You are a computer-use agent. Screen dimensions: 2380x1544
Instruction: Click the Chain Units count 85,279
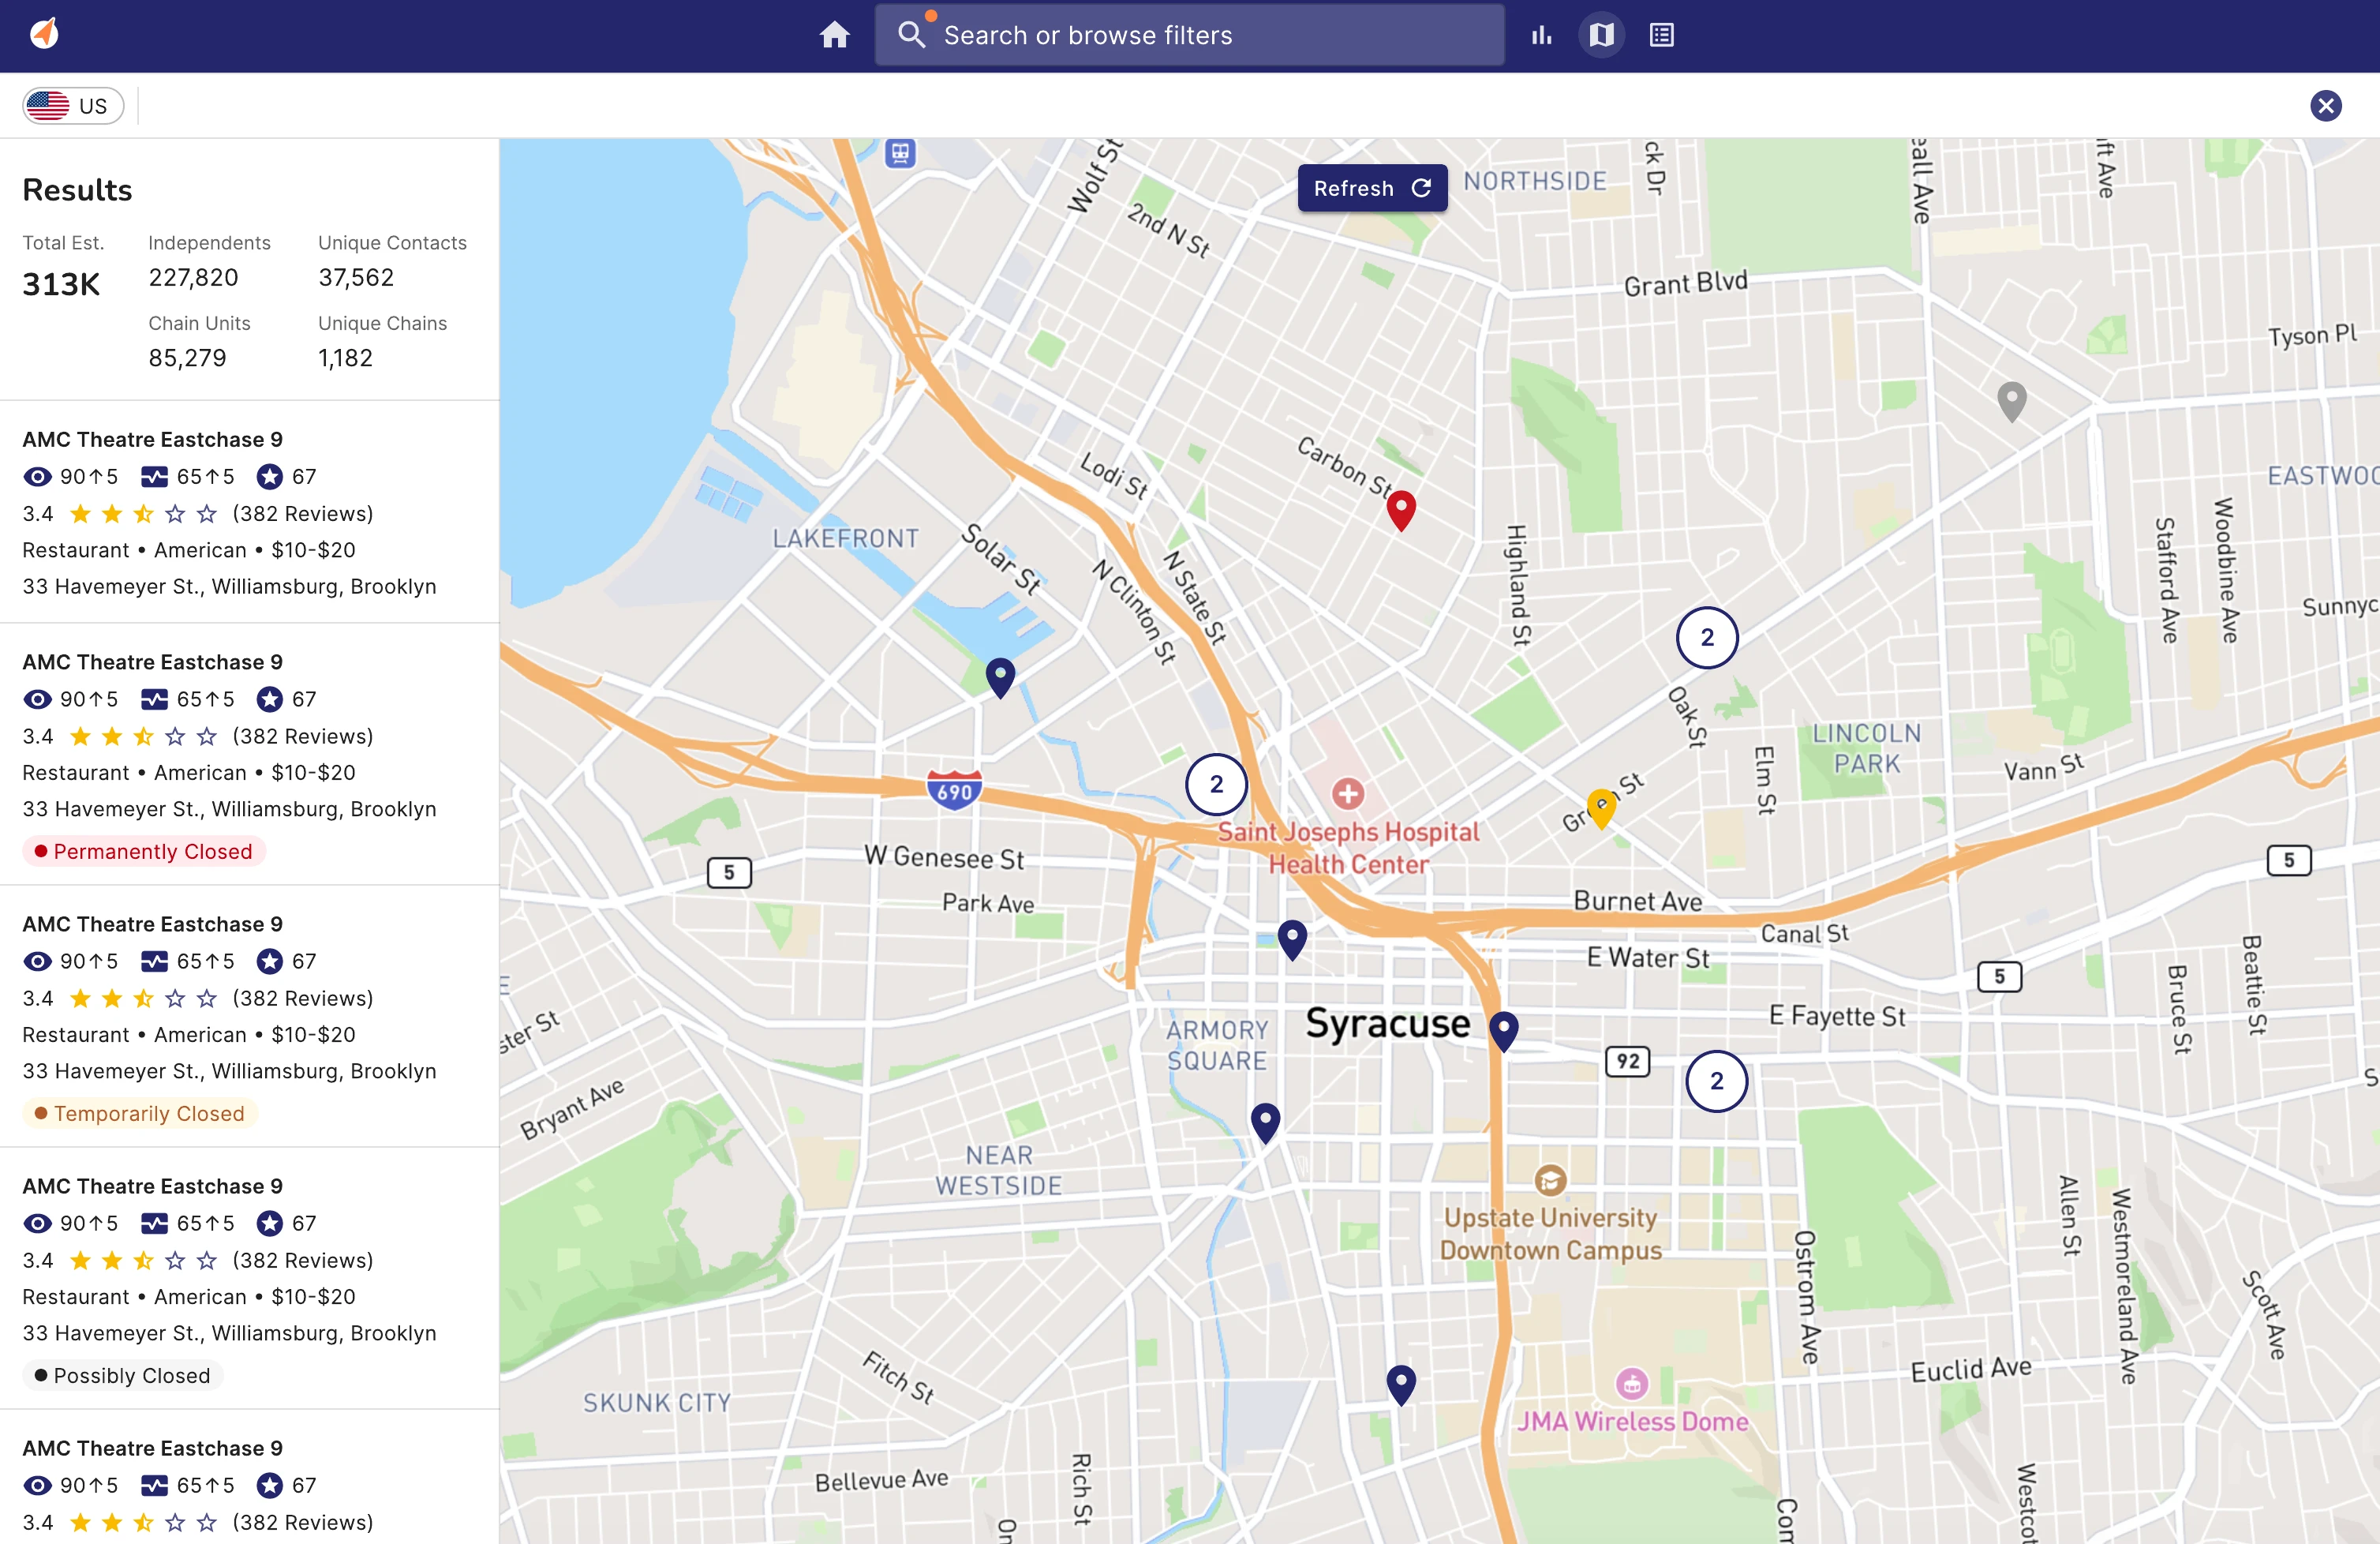[x=187, y=358]
